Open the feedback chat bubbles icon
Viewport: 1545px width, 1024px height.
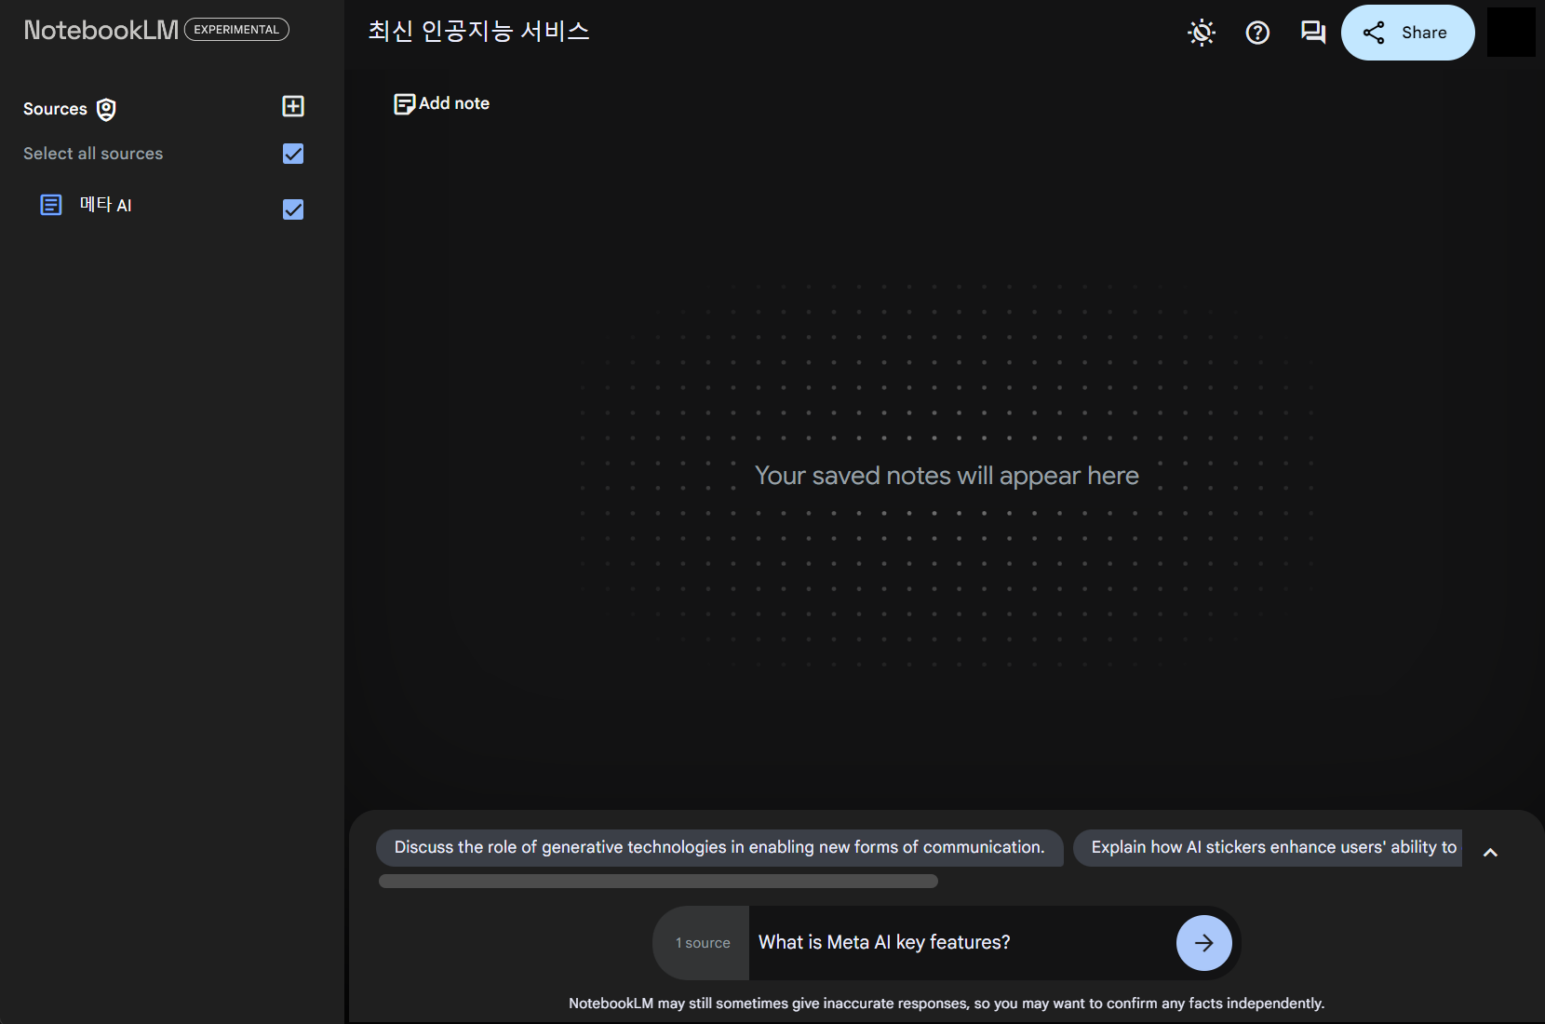(x=1313, y=33)
